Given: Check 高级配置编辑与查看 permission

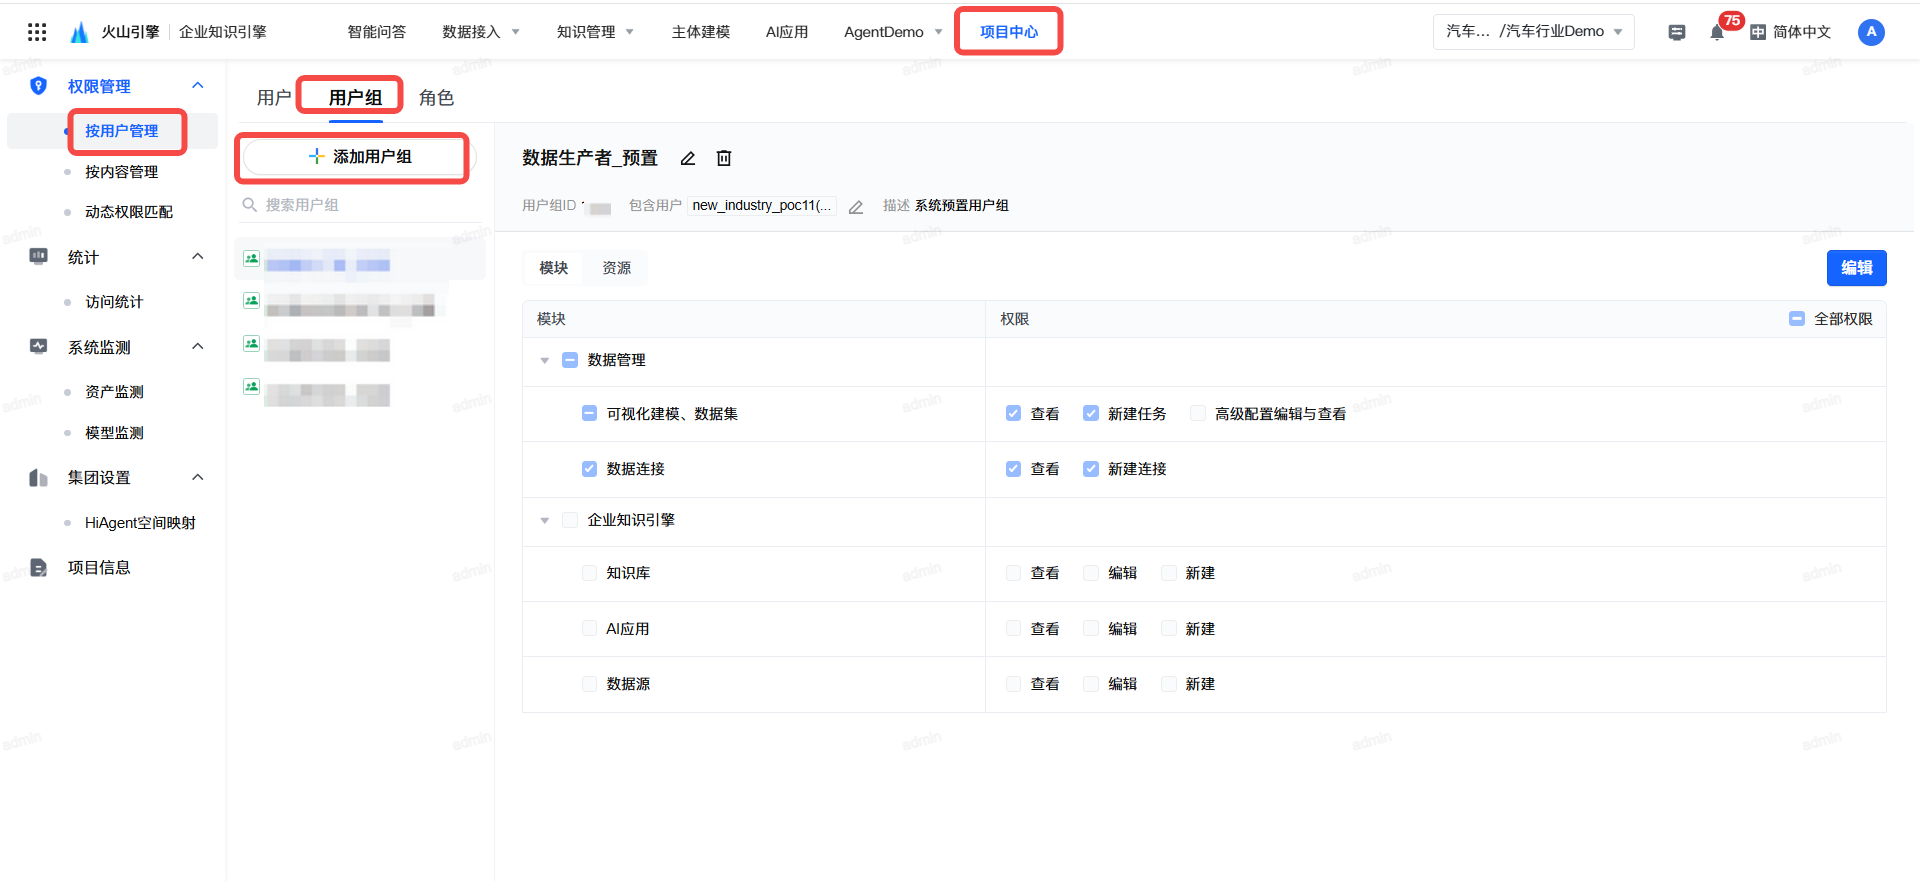Looking at the screenshot, I should (x=1197, y=414).
